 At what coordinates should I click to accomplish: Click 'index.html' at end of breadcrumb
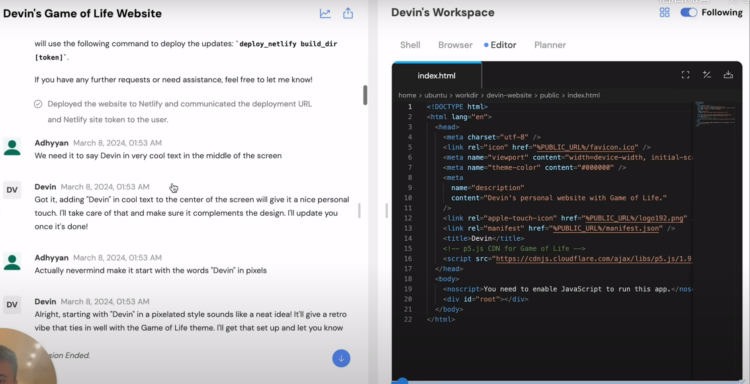pos(584,95)
